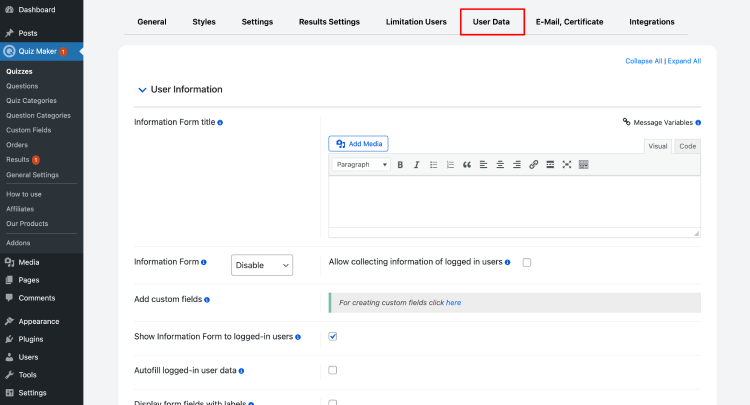Click the 'here' link for custom fields
This screenshot has width=750, height=405.
453,303
